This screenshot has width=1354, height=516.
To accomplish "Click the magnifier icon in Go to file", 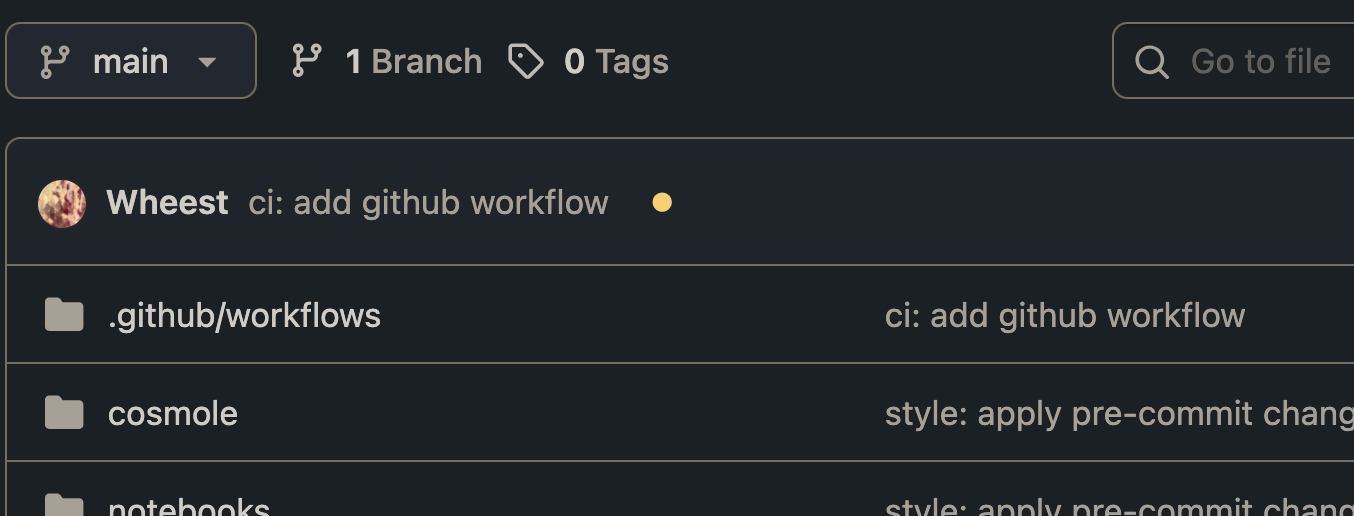I will click(1152, 62).
